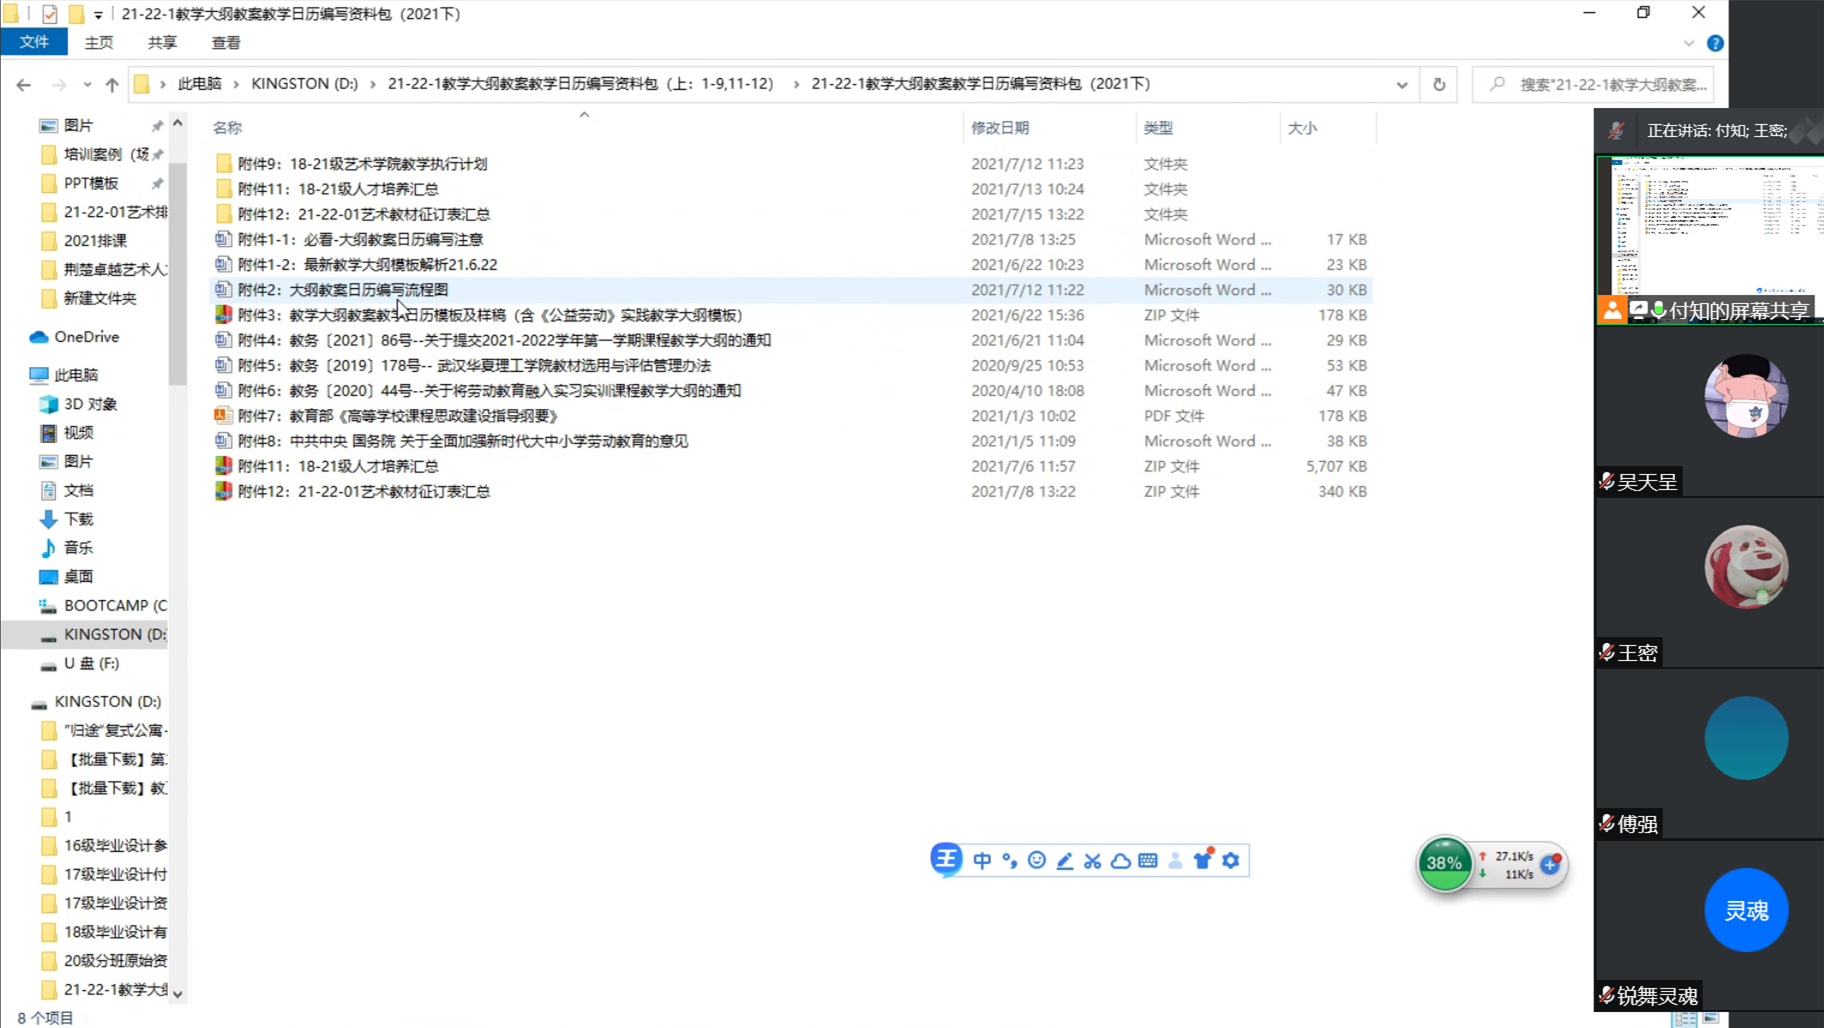The height and width of the screenshot is (1028, 1824).
Task: Toggle microphone mute icon in meeting panel header
Action: pos(1616,131)
